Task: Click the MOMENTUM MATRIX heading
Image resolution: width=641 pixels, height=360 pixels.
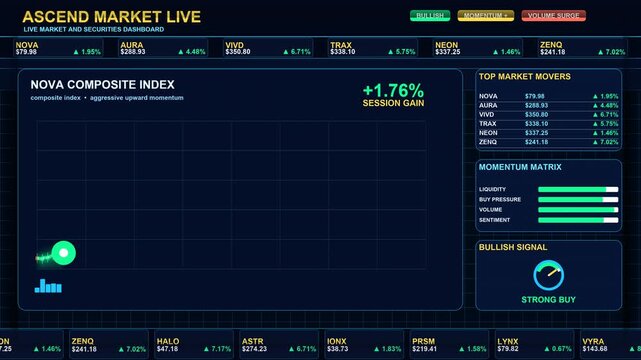Action: [x=520, y=167]
